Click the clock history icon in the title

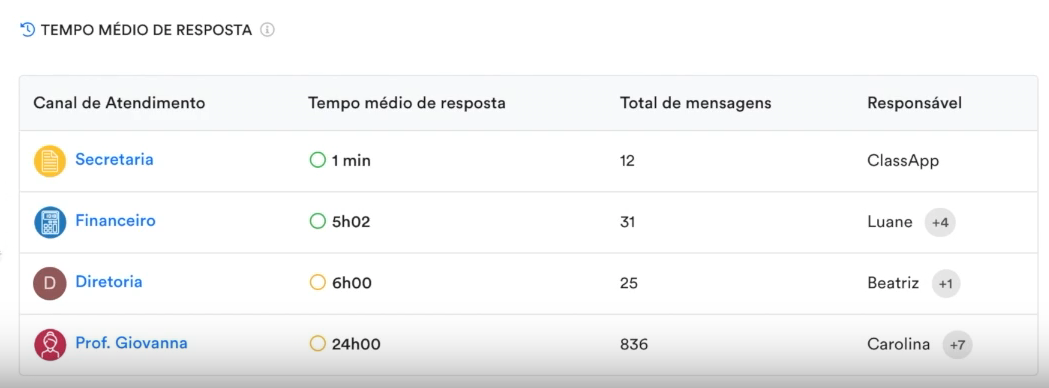pos(27,29)
